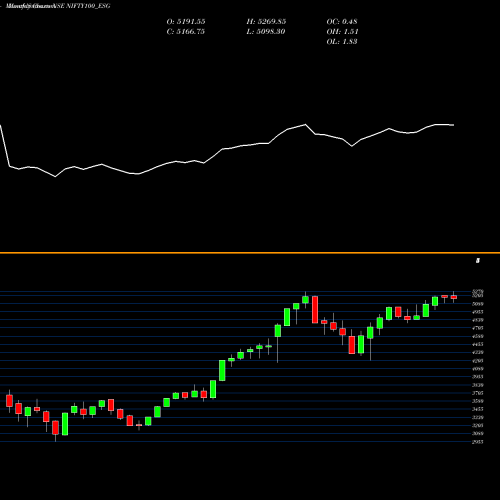Click the last red candlestick on the chart
Viewport: 500px width, 500px height.
[454, 297]
